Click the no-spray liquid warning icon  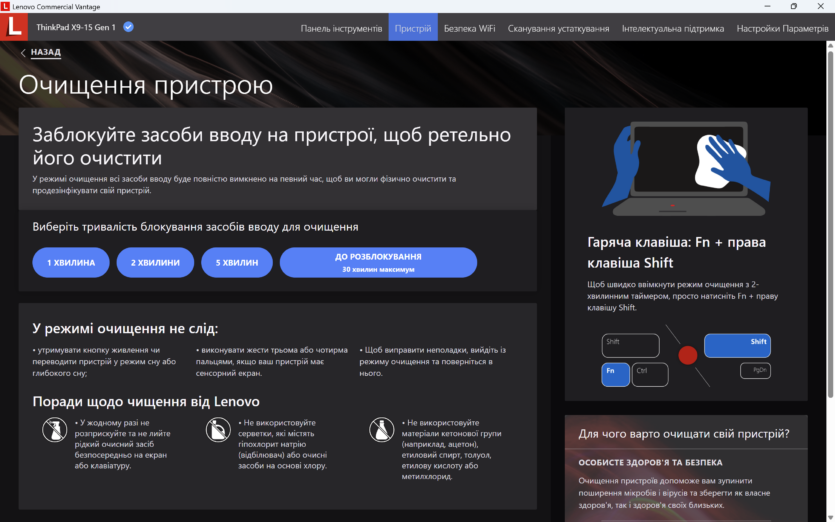click(x=54, y=429)
